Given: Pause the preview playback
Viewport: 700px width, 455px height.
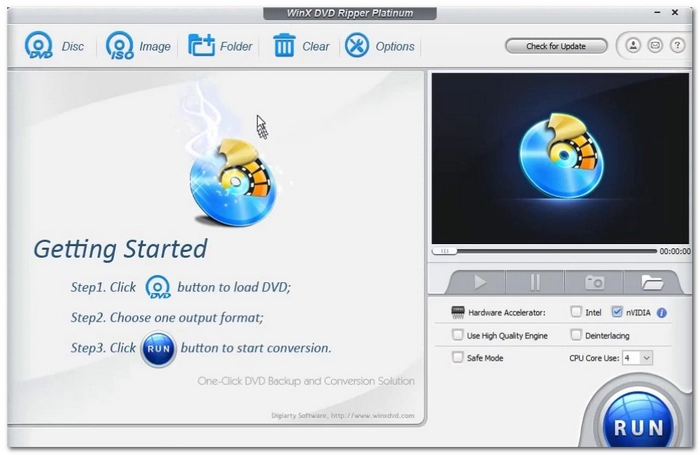Looking at the screenshot, I should tap(535, 282).
